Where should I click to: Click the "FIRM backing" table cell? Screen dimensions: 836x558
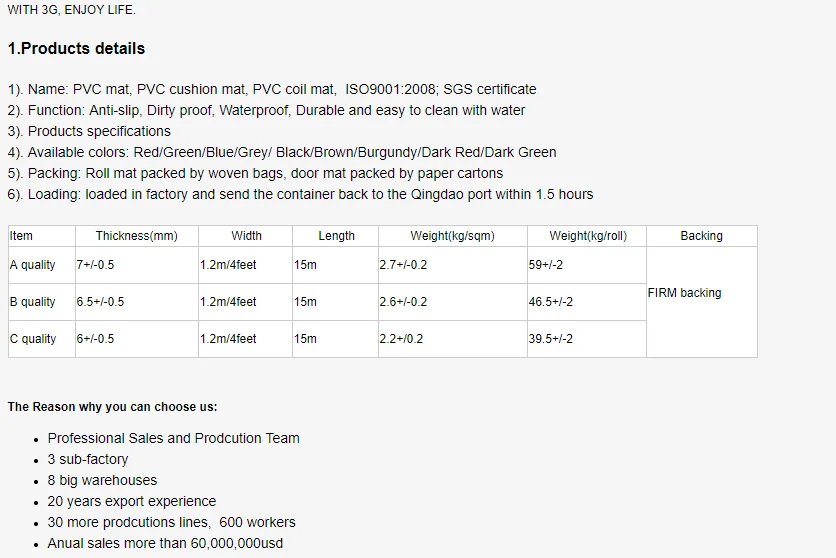tap(685, 293)
